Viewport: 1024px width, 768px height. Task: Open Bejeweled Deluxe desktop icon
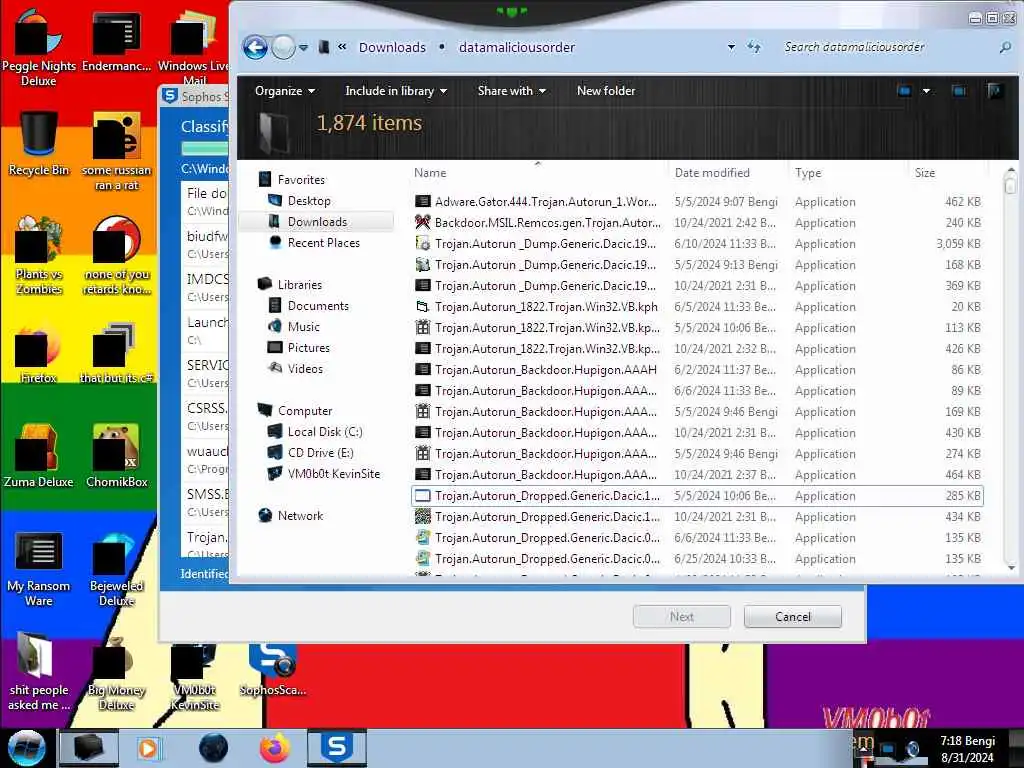click(x=117, y=570)
